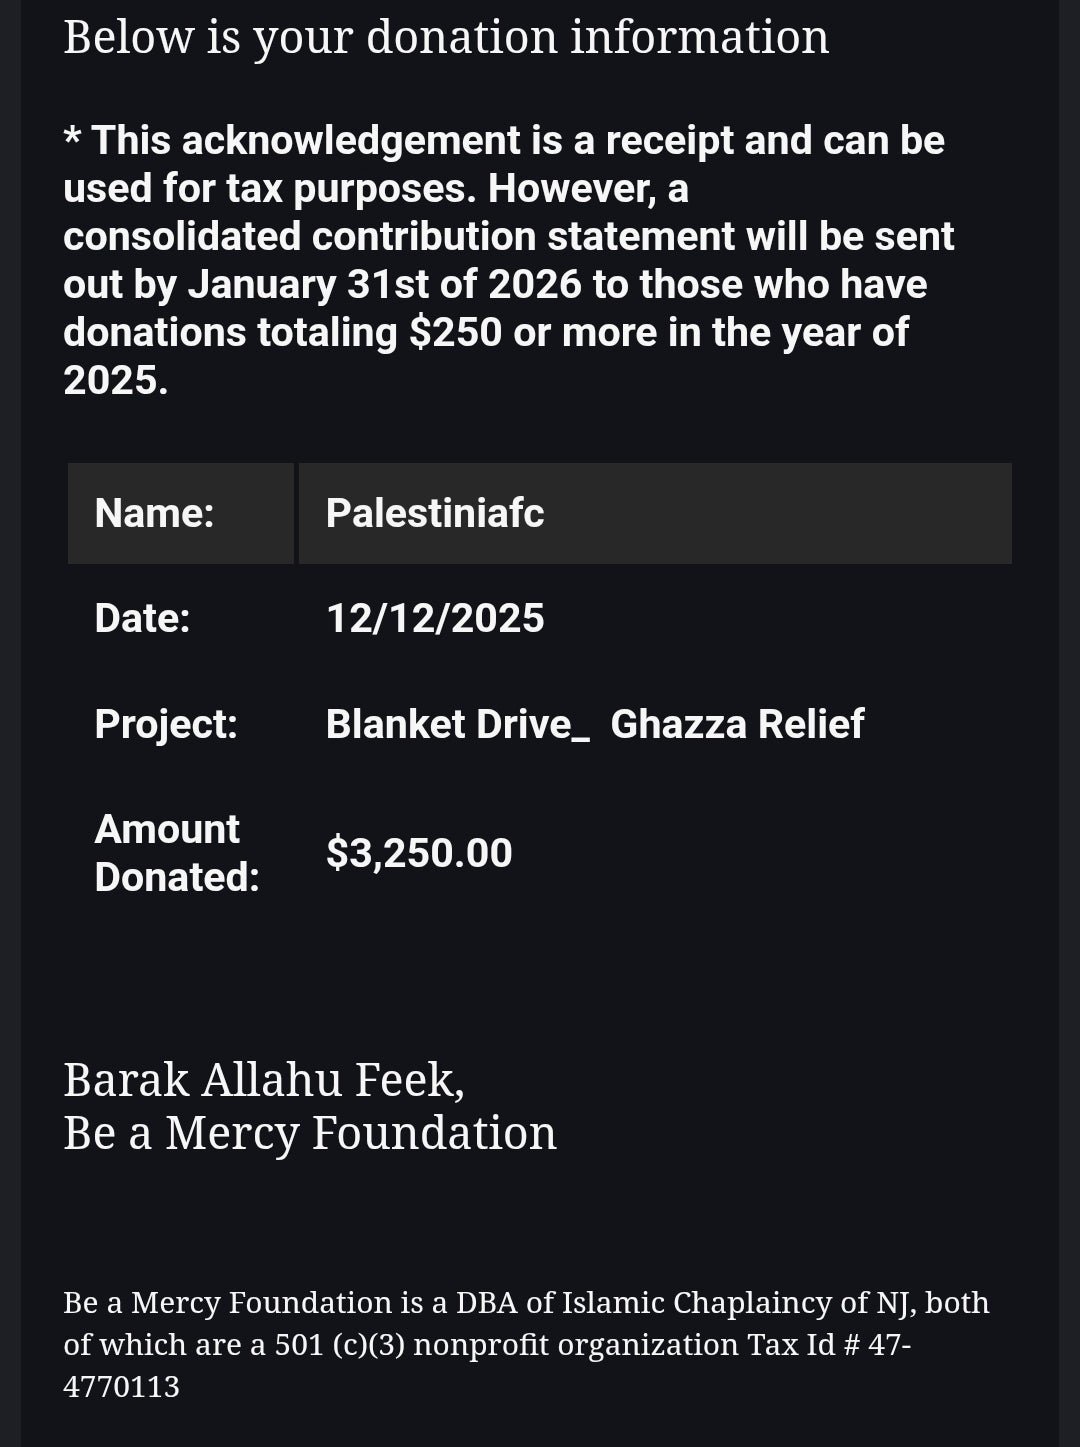Click the "Blanket Drive_" project text
1080x1447 pixels.
point(457,724)
